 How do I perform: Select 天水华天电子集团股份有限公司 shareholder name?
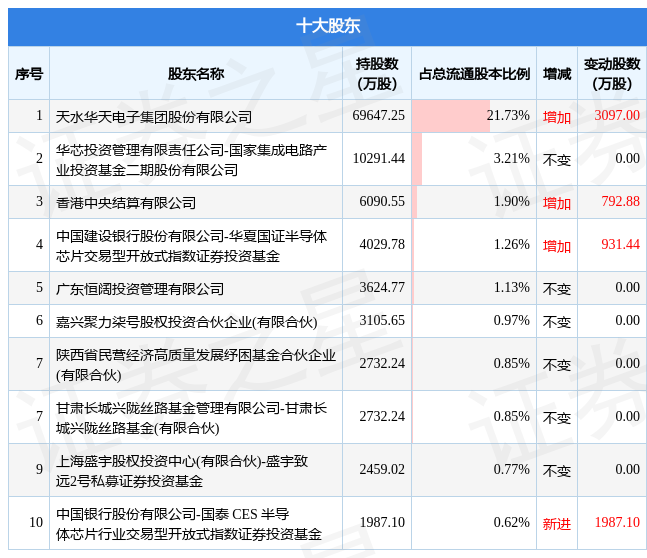tap(154, 117)
